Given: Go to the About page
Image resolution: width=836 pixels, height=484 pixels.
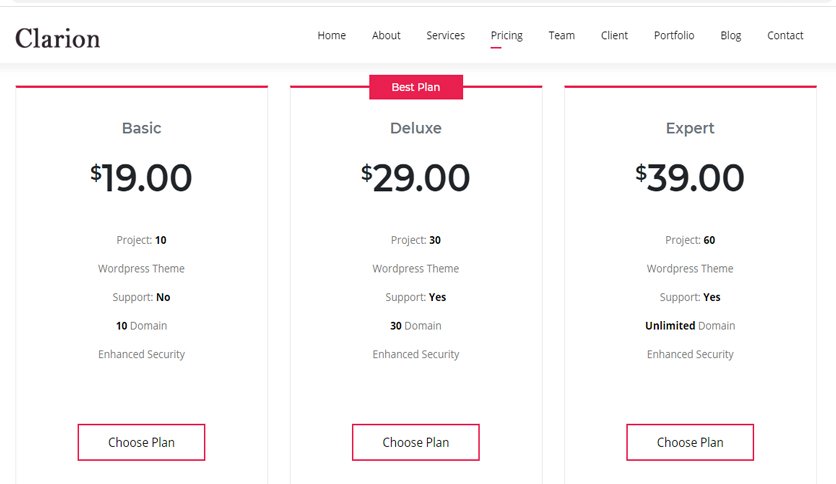Looking at the screenshot, I should pos(386,35).
